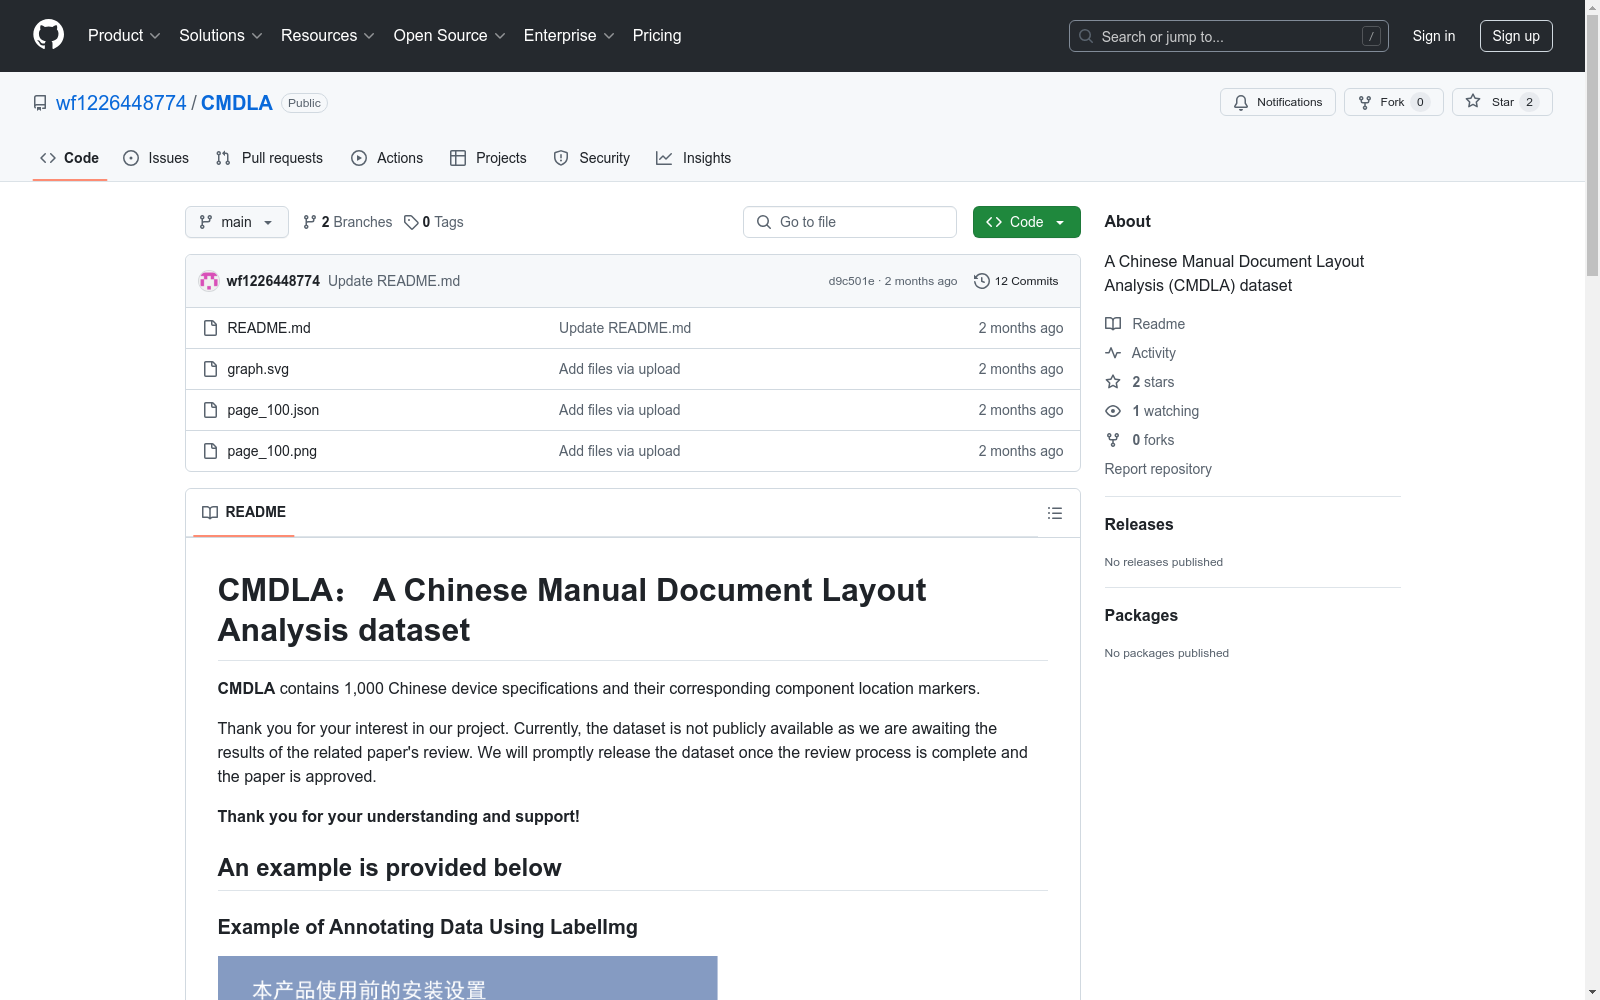Image resolution: width=1600 pixels, height=1000 pixels.
Task: Open the d9c501e commit hash
Action: (x=851, y=281)
